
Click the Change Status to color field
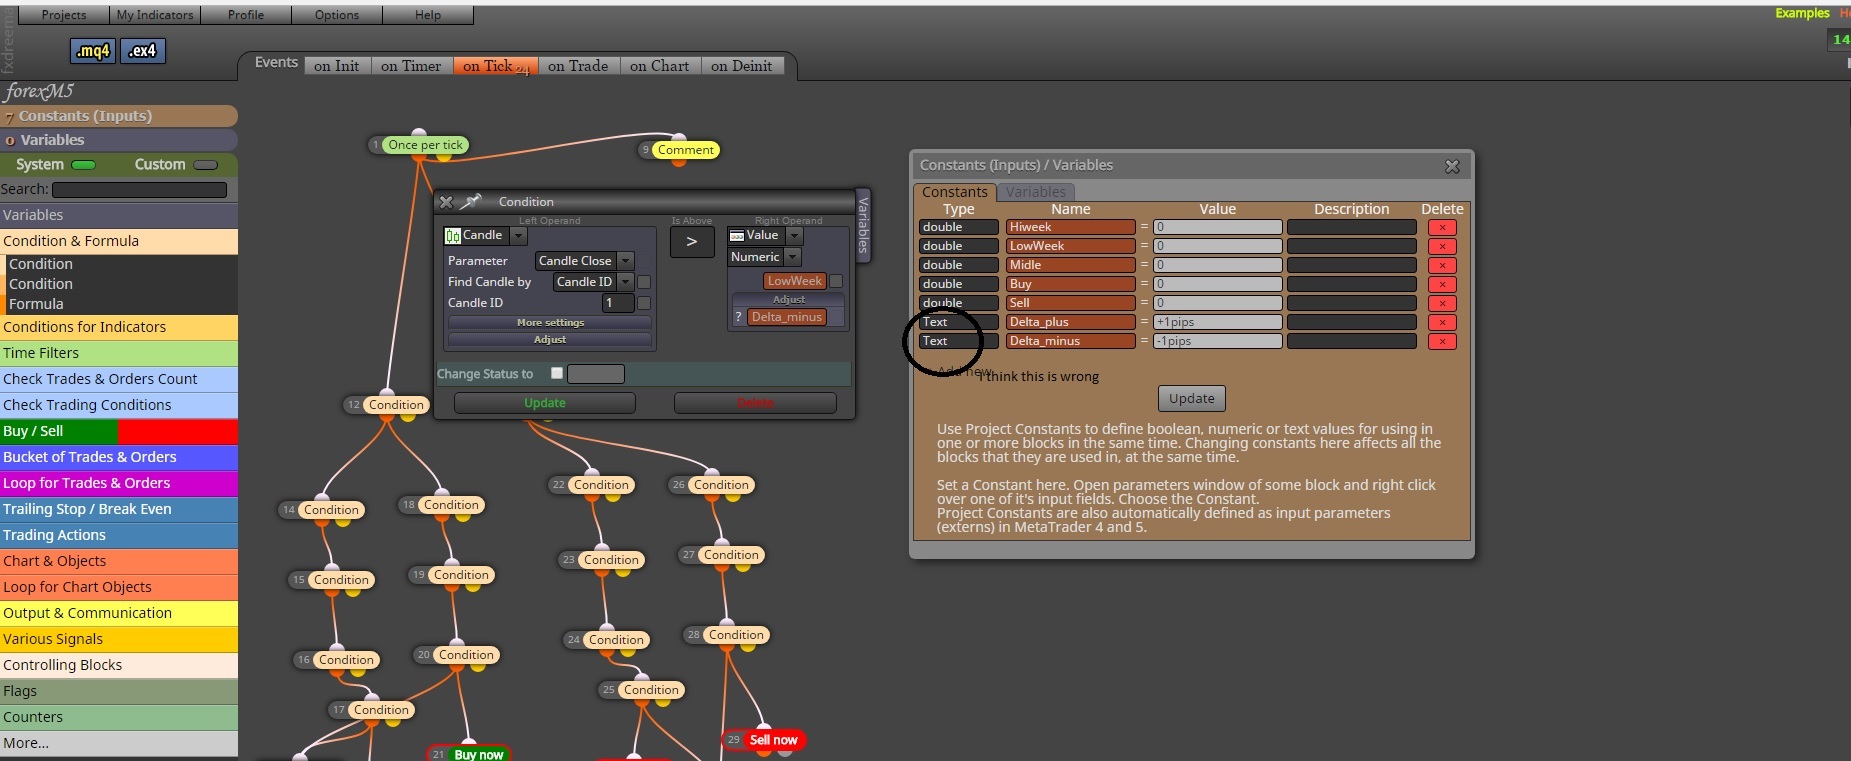point(596,374)
